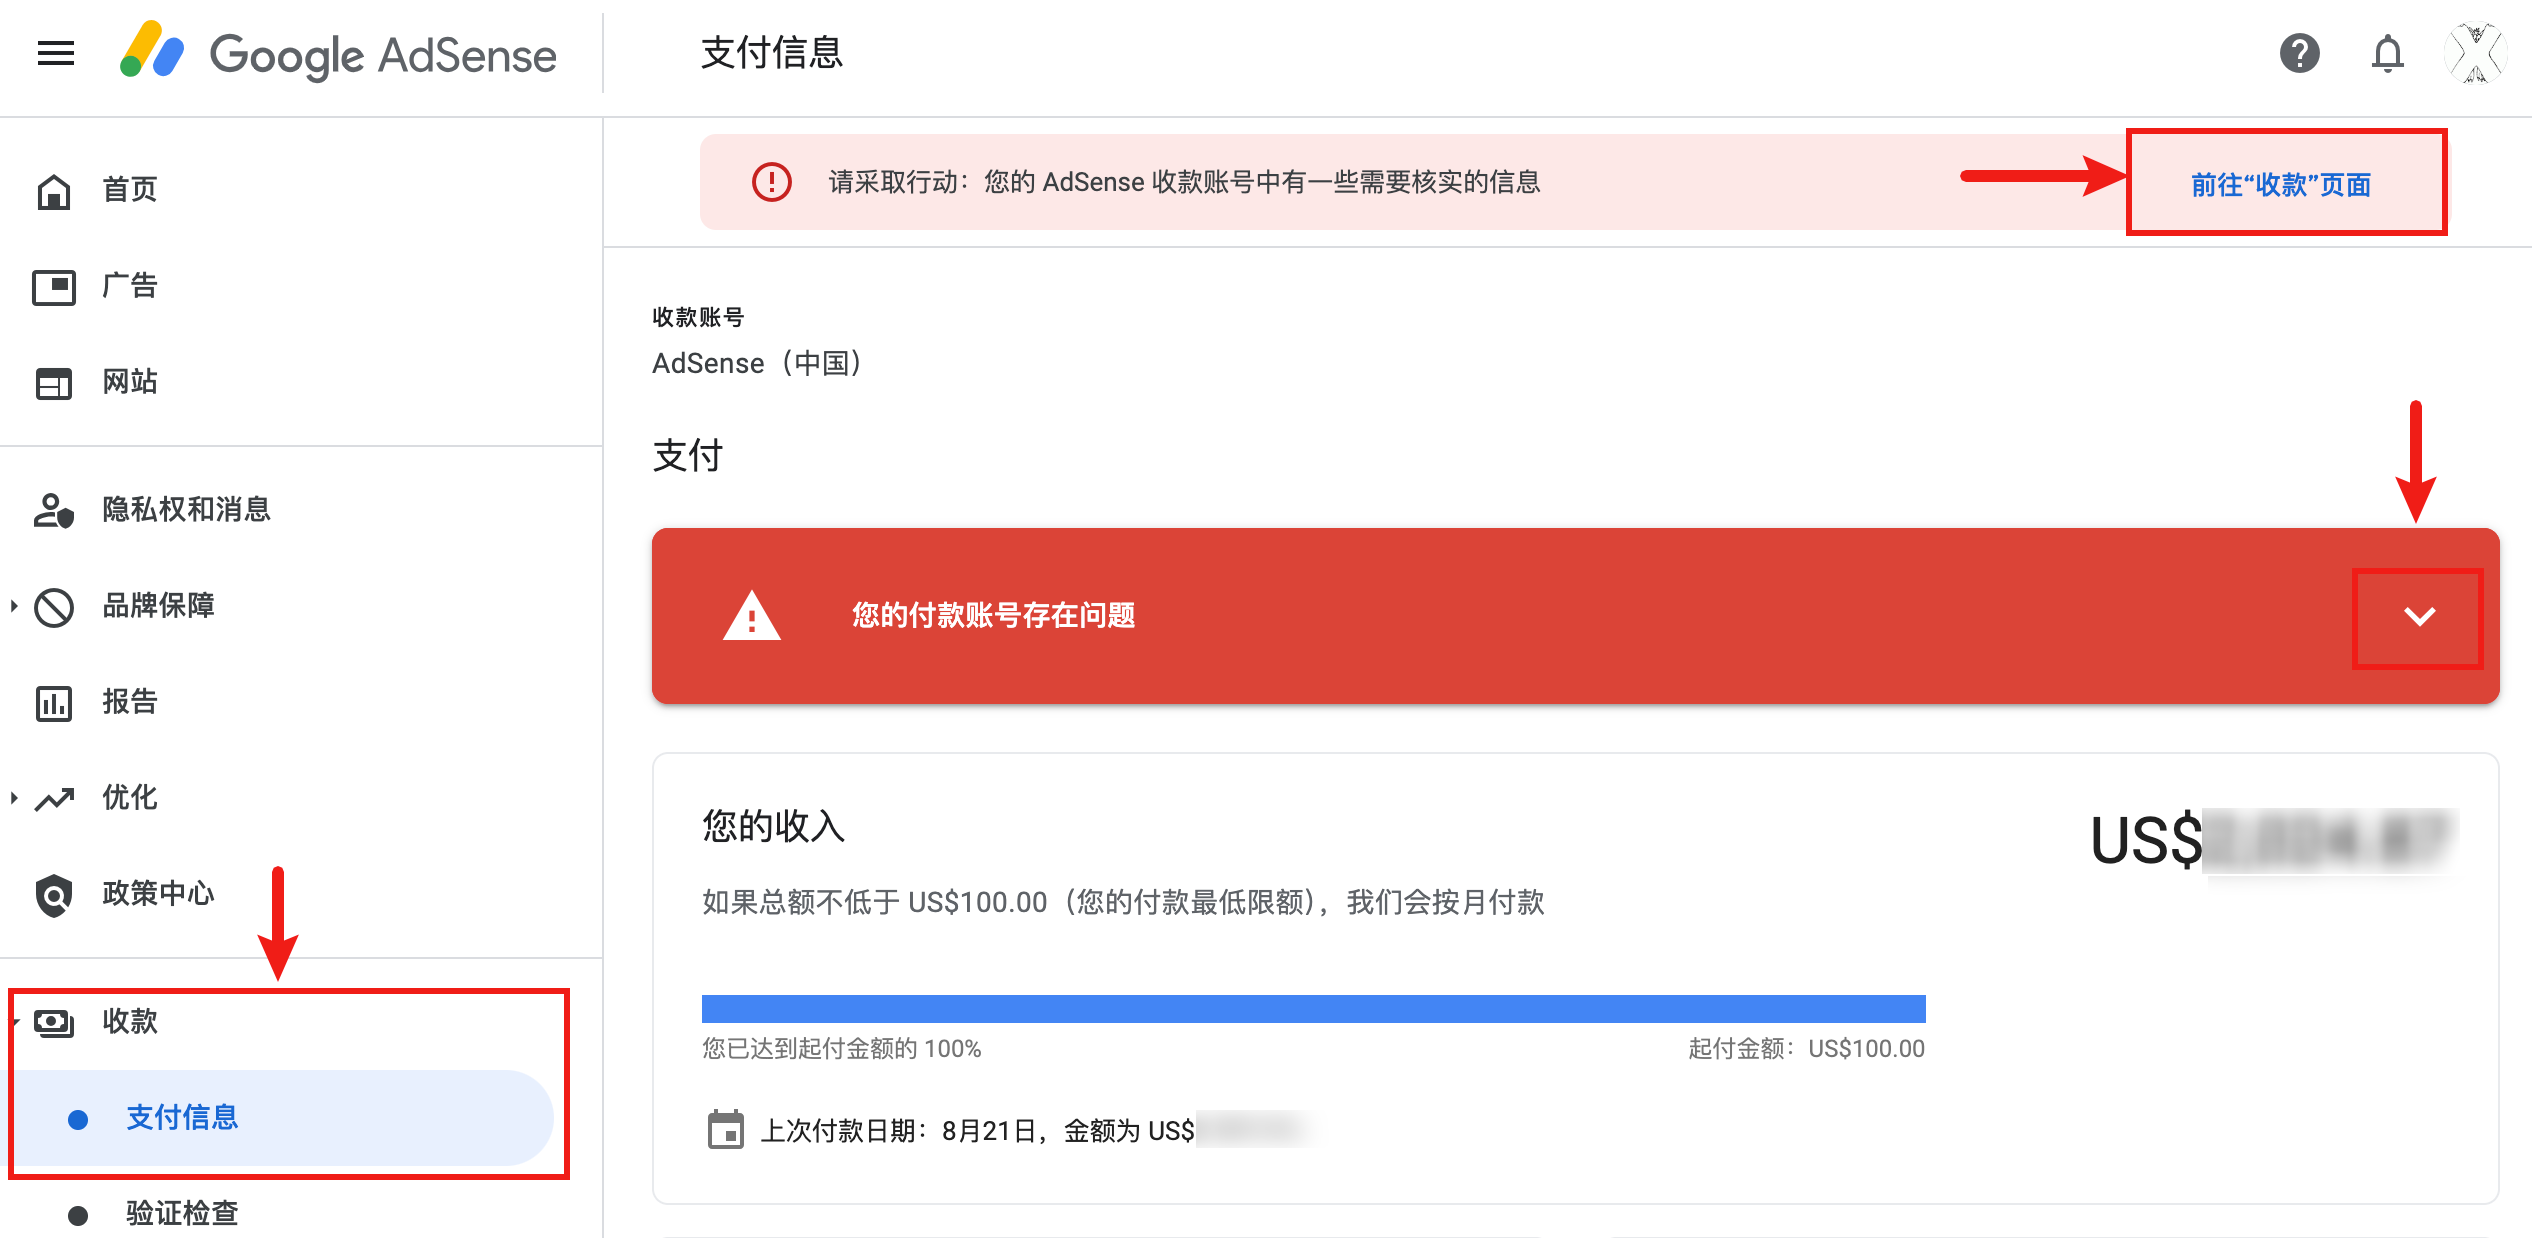Screen dimensions: 2532x1238
Task: Open the help question mark icon
Action: [2299, 53]
